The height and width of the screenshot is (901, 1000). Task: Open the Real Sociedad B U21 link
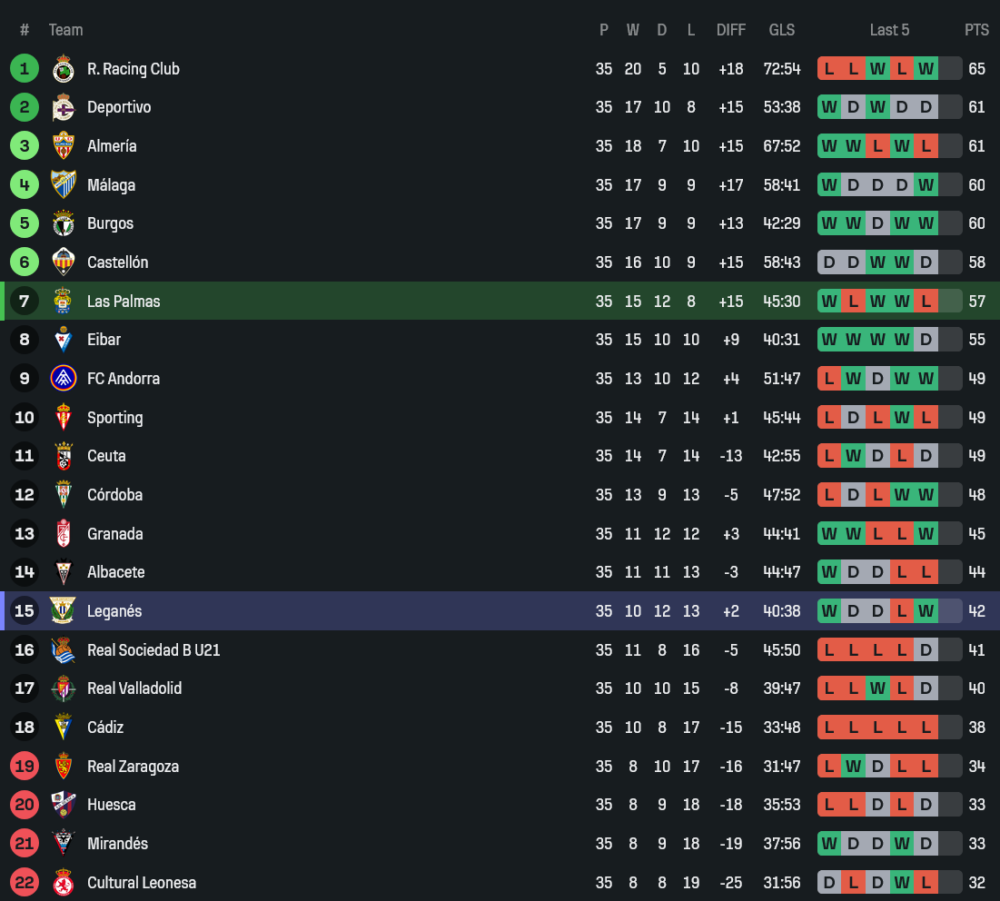pos(153,650)
